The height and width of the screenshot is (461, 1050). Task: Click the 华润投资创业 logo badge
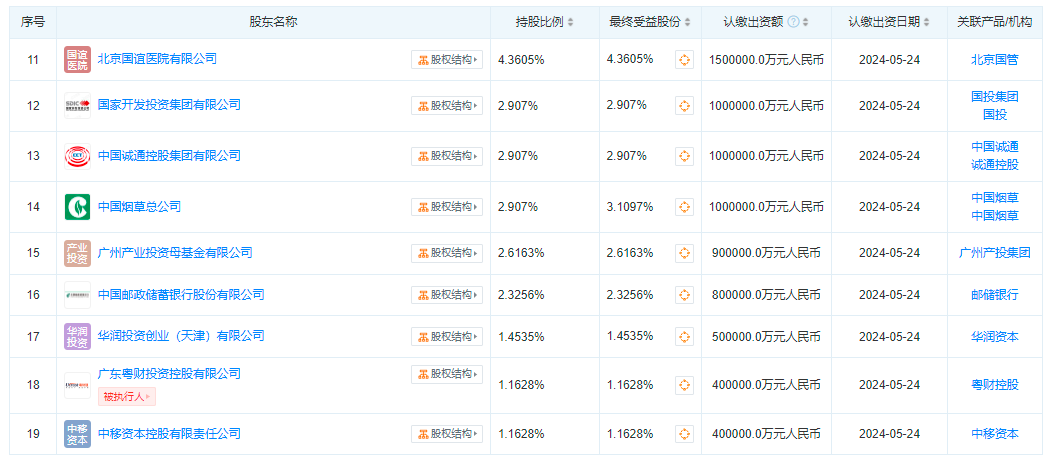(x=77, y=336)
